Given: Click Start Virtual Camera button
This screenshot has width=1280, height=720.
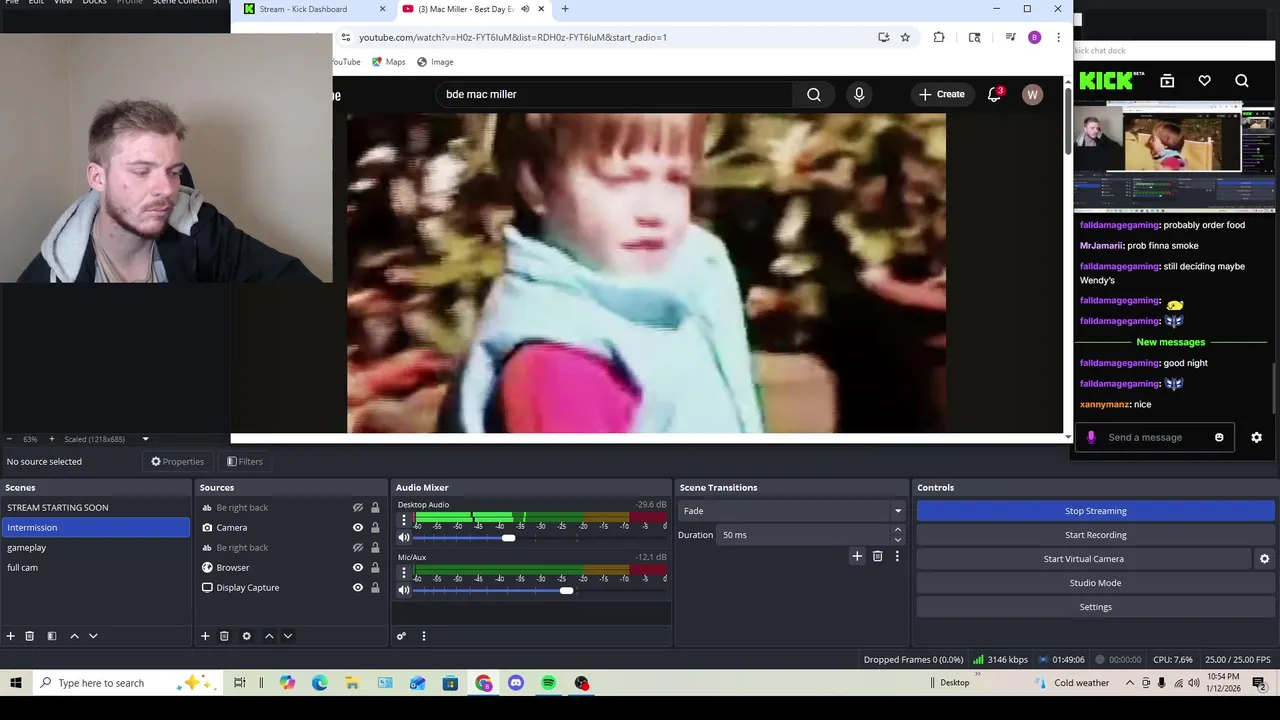Looking at the screenshot, I should click(1084, 559).
